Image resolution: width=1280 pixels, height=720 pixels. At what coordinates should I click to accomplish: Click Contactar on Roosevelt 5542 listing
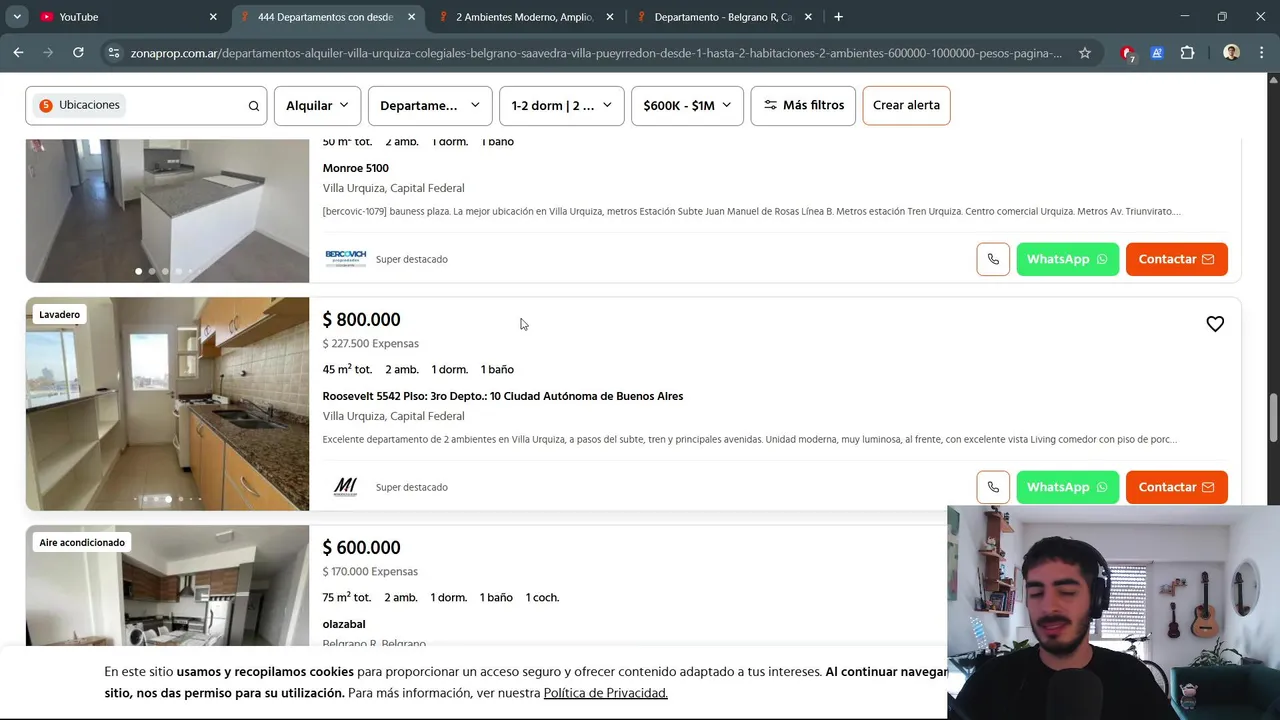pyautogui.click(x=1176, y=487)
